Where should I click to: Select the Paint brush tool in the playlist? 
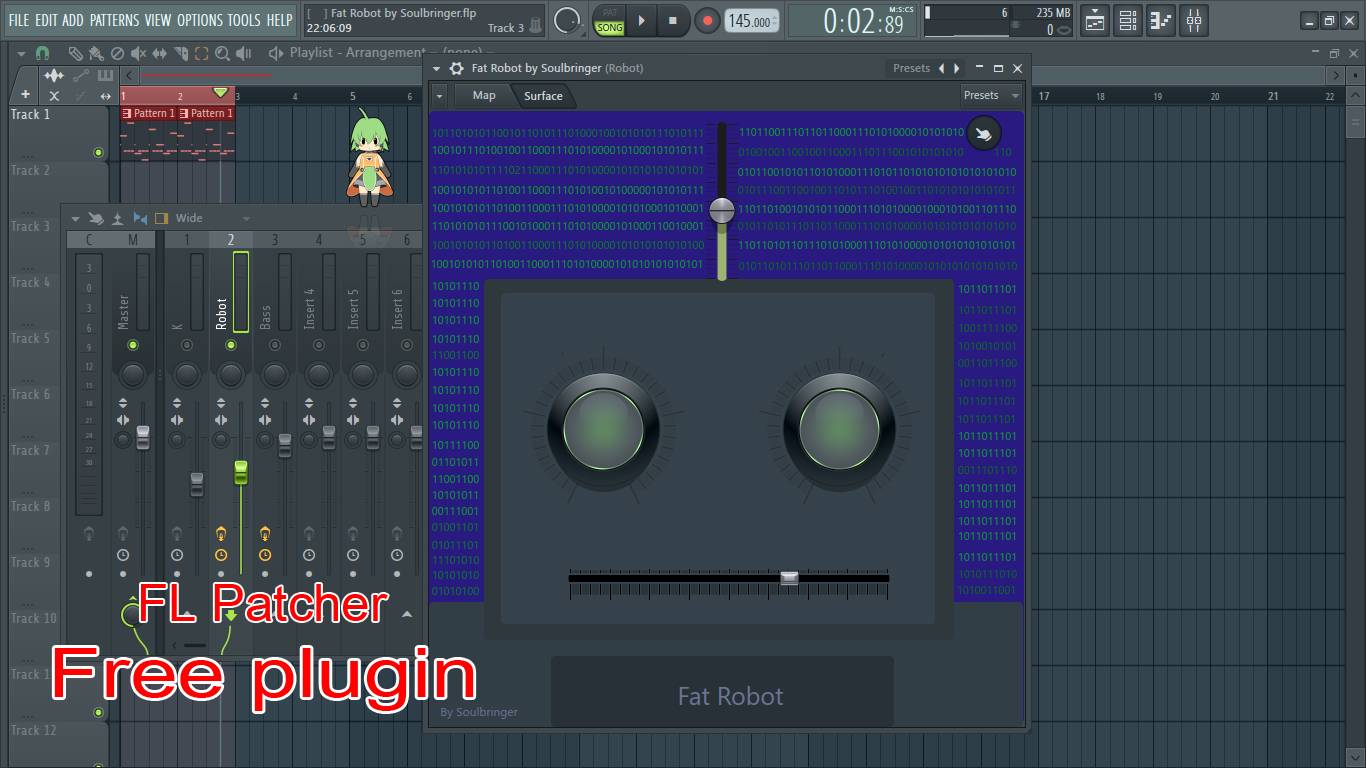pyautogui.click(x=96, y=53)
